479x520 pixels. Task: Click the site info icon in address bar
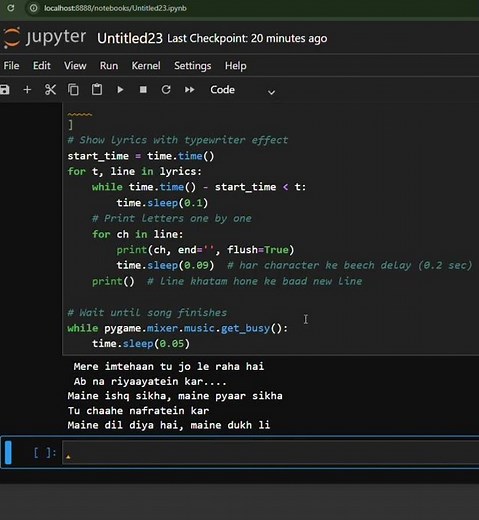click(x=34, y=8)
